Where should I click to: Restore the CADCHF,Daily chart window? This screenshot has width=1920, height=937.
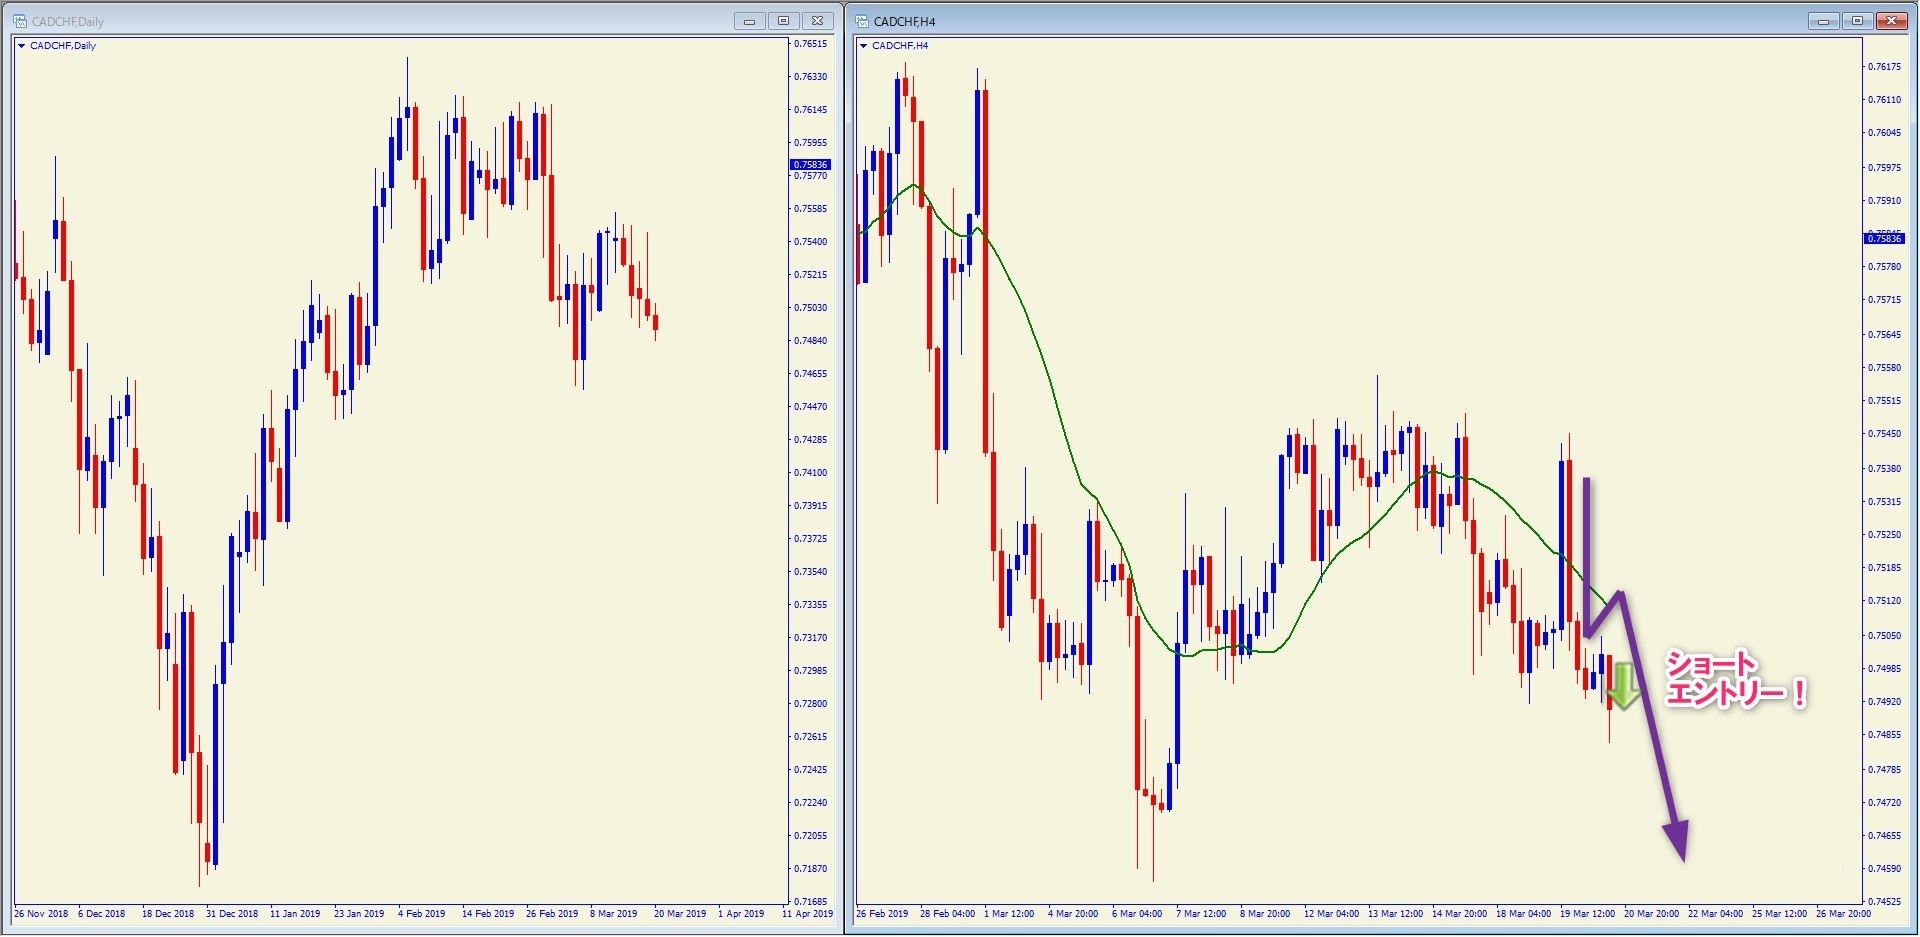coord(783,21)
